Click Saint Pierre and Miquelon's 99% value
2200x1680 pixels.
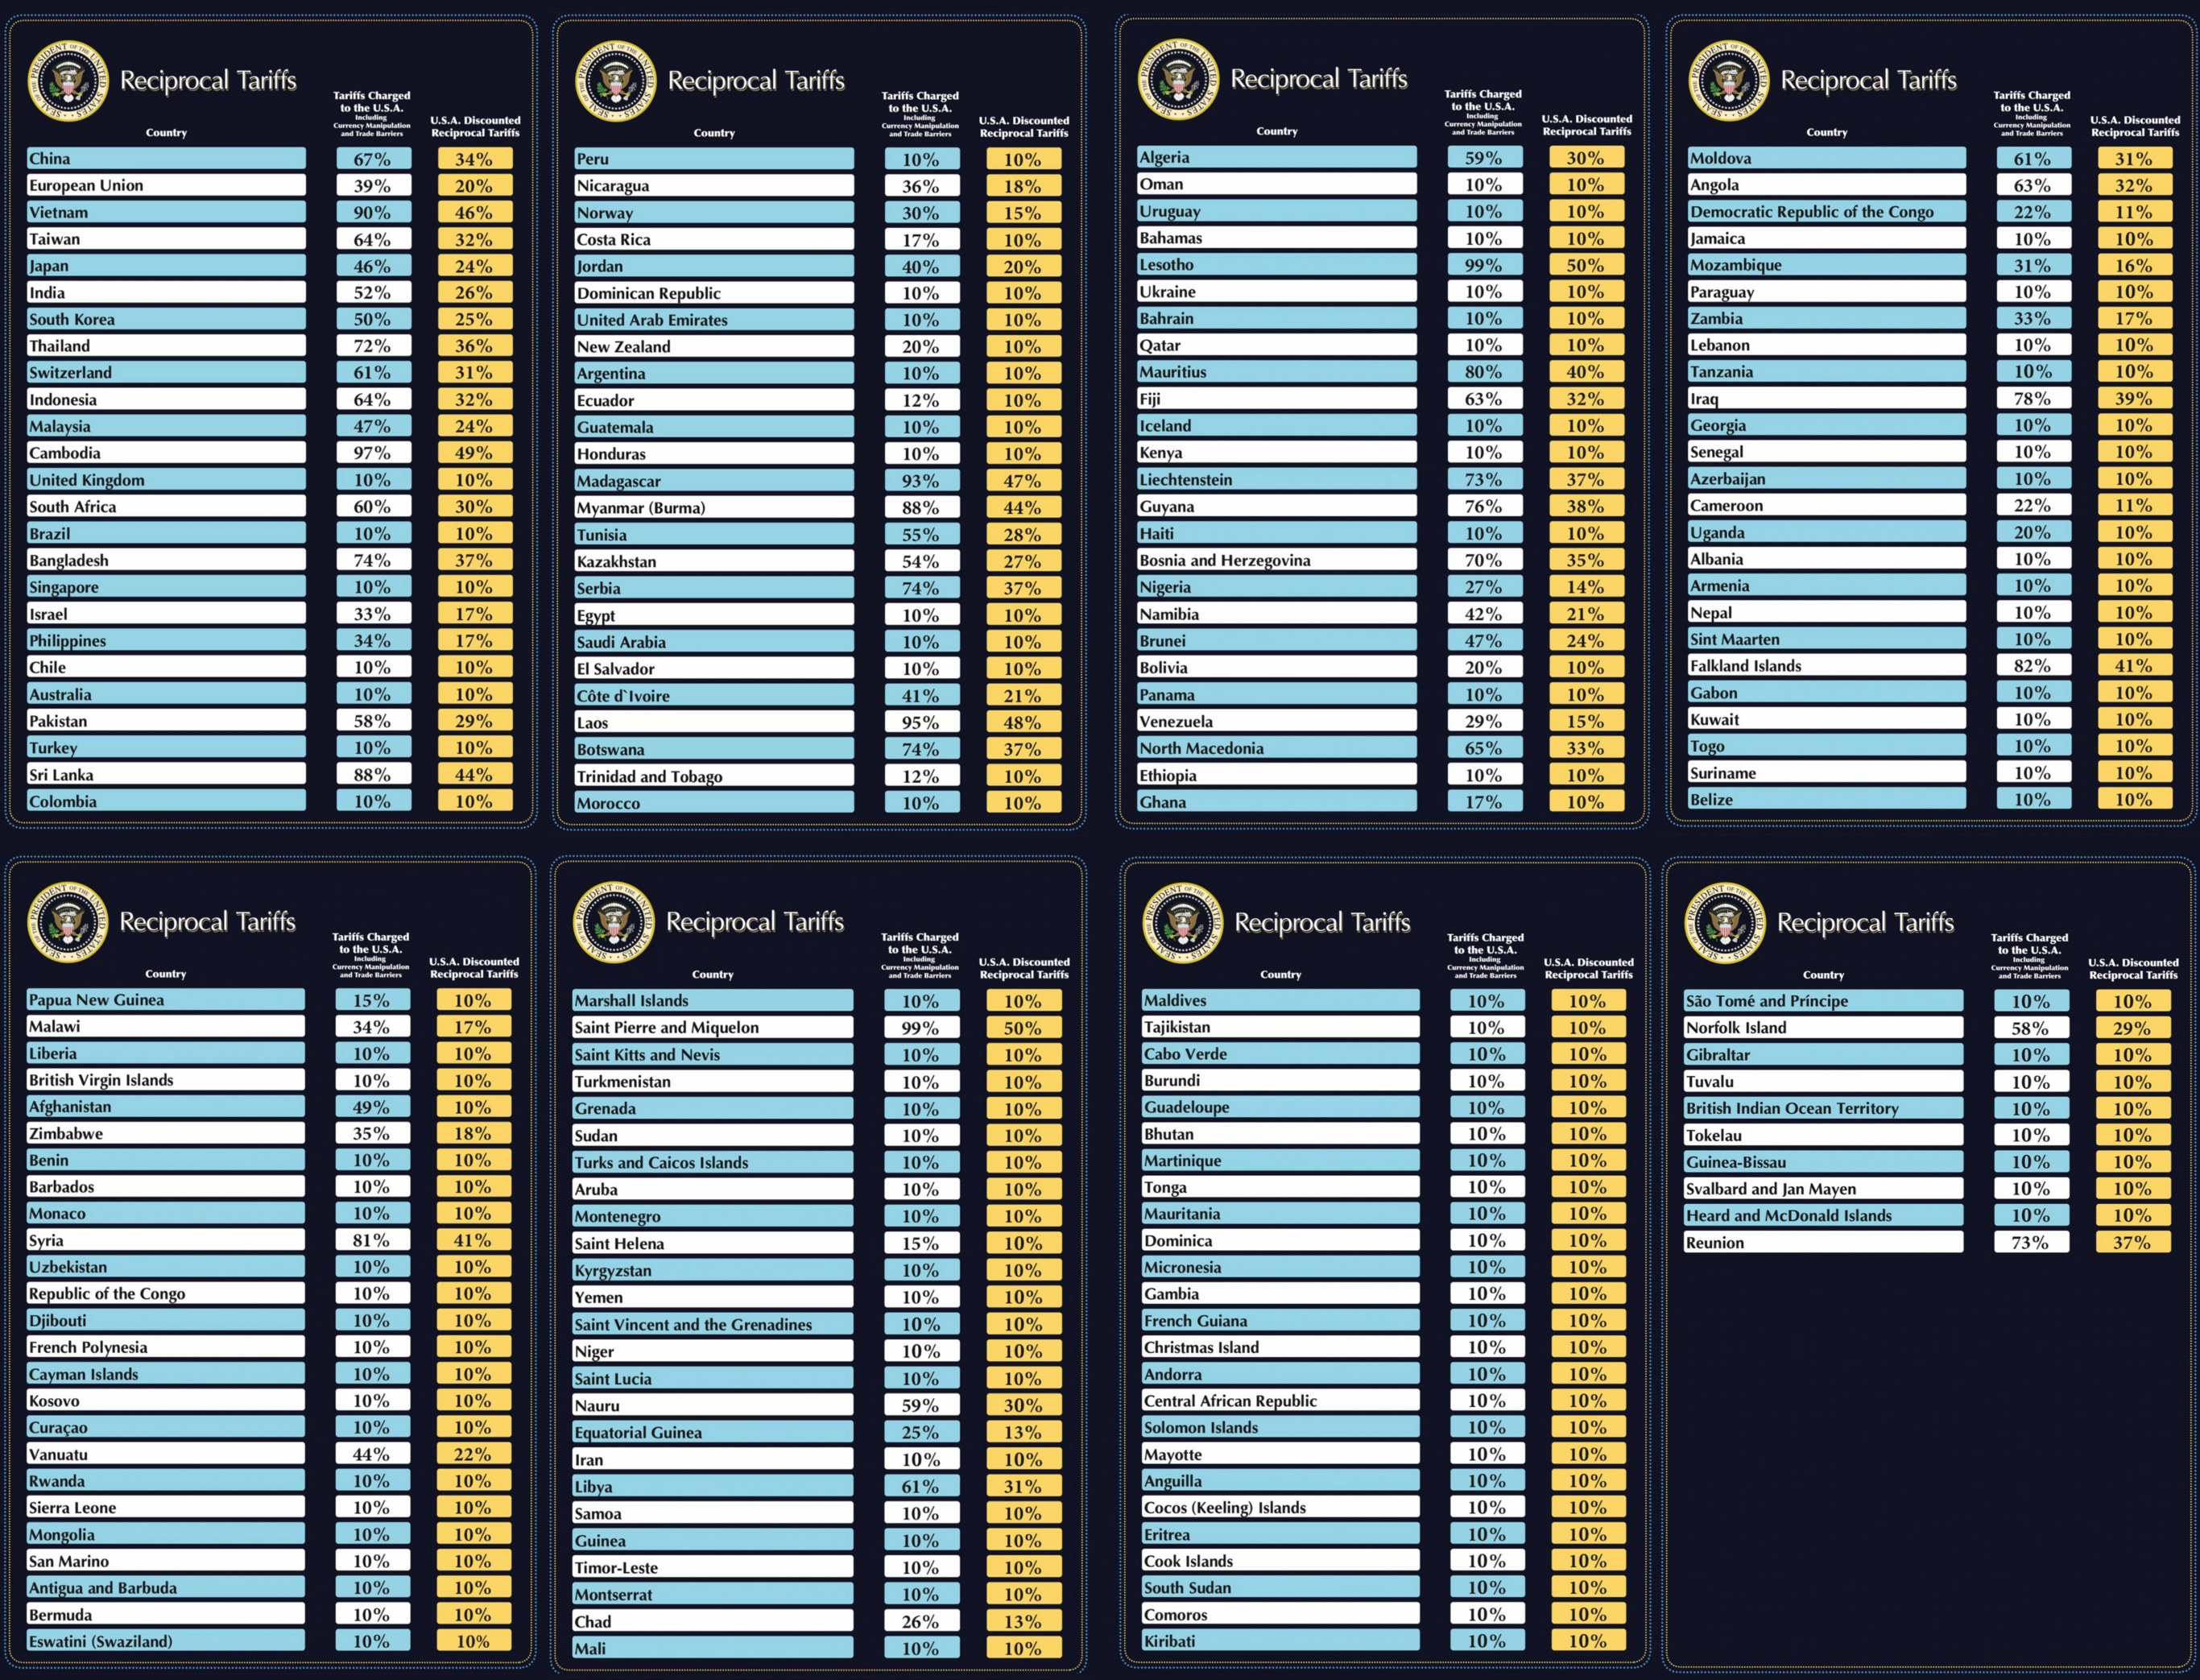[920, 1027]
